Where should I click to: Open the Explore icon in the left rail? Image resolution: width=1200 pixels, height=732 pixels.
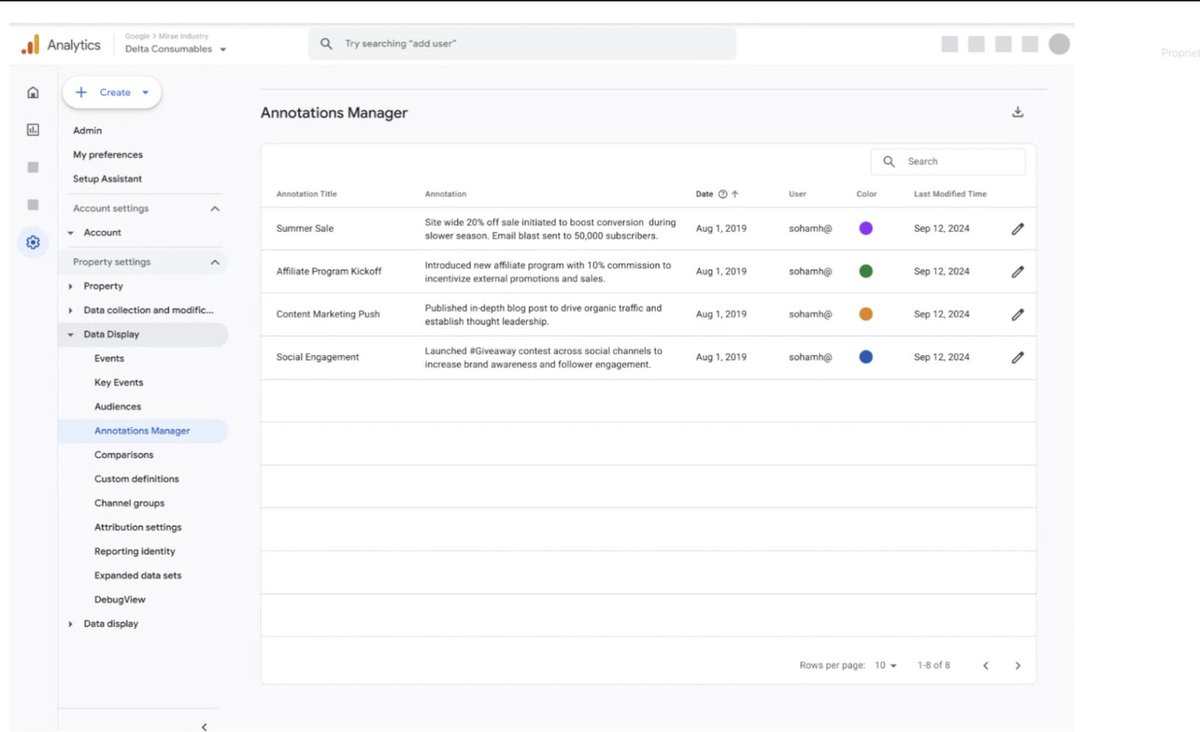[x=32, y=167]
